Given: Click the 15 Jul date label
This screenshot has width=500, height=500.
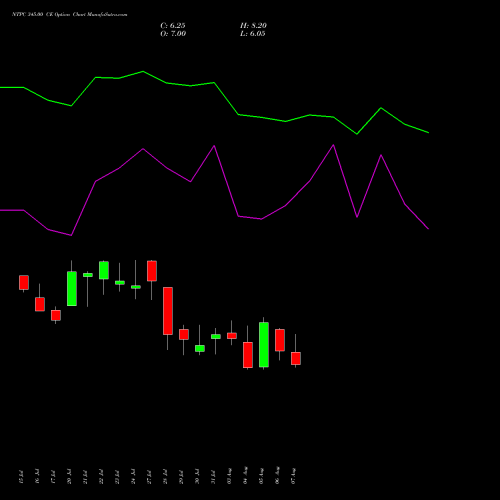Looking at the screenshot, I should (x=22, y=477).
